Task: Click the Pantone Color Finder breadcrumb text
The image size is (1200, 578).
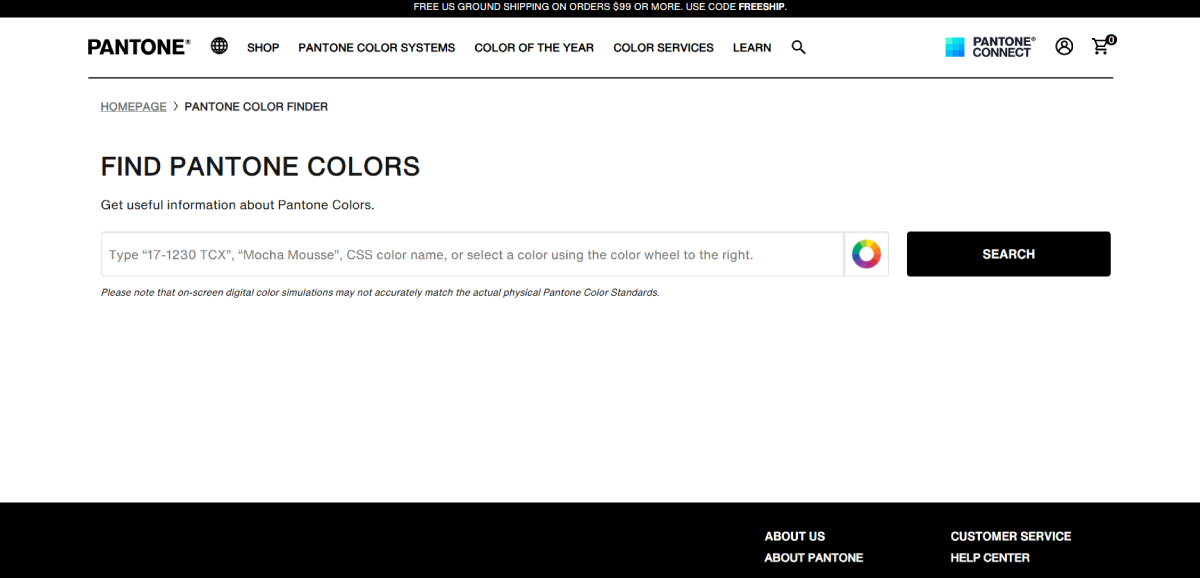Action: click(x=256, y=107)
